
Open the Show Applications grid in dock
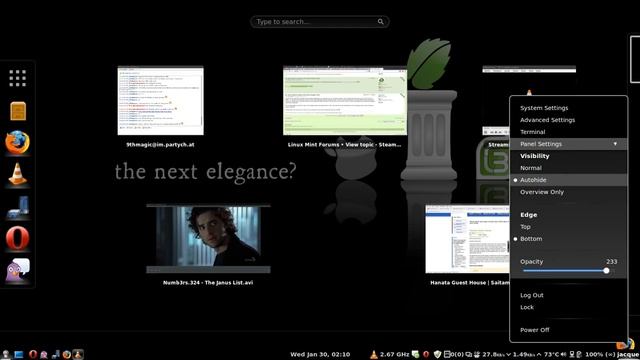click(18, 78)
